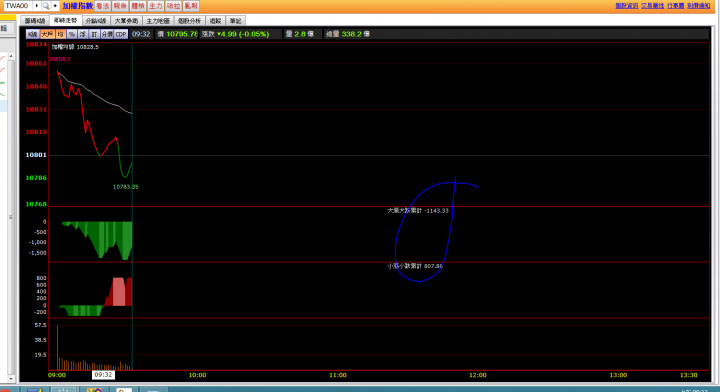This screenshot has height=392, width=720.
Task: Open the 主力 toolbar button
Action: (156, 6)
